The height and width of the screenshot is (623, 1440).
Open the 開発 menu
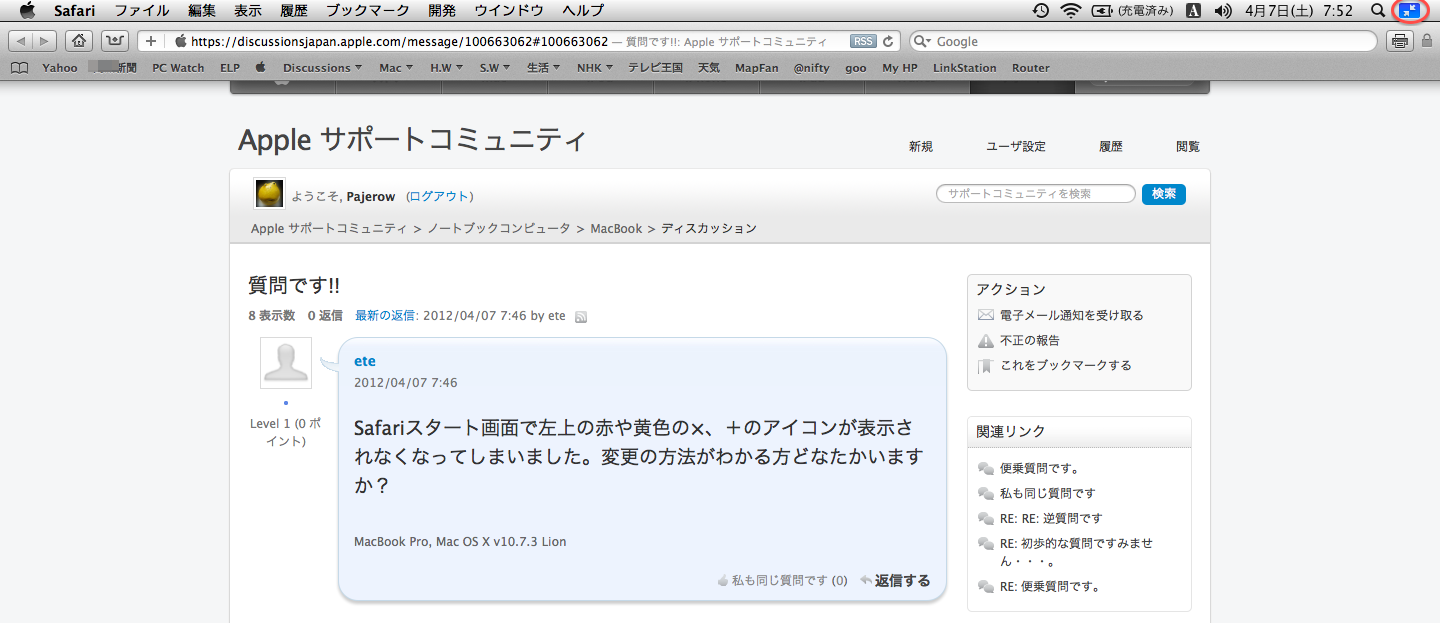pyautogui.click(x=442, y=11)
